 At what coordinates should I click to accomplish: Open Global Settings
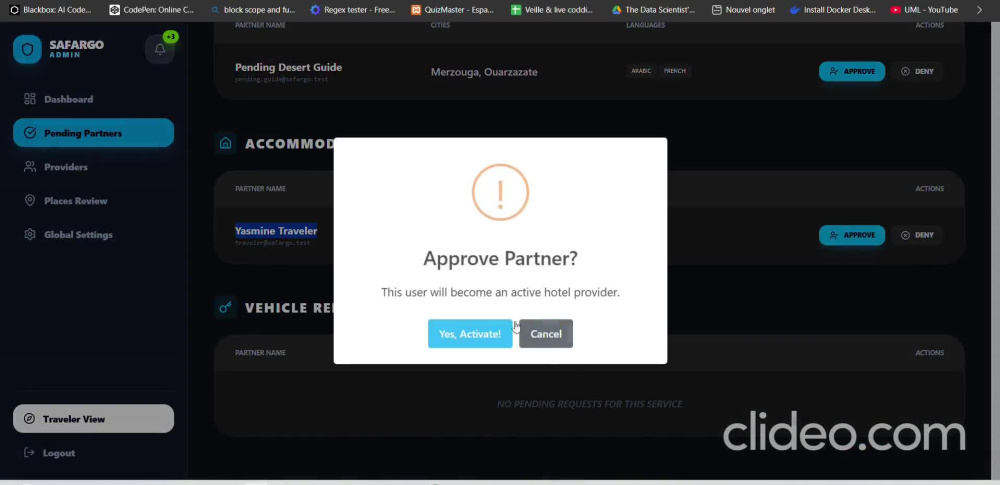pyautogui.click(x=78, y=235)
